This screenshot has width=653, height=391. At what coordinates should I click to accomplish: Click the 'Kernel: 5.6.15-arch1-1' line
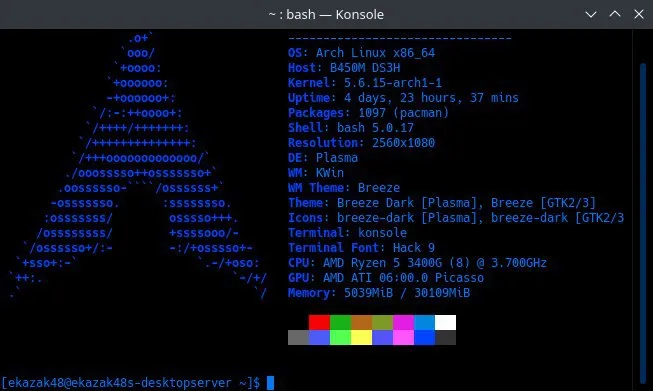365,83
